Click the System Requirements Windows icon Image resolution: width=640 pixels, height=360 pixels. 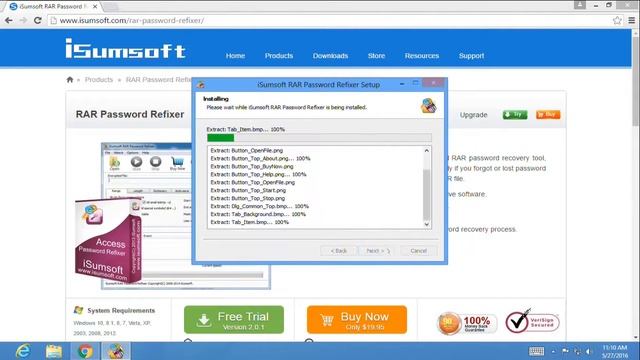78,311
